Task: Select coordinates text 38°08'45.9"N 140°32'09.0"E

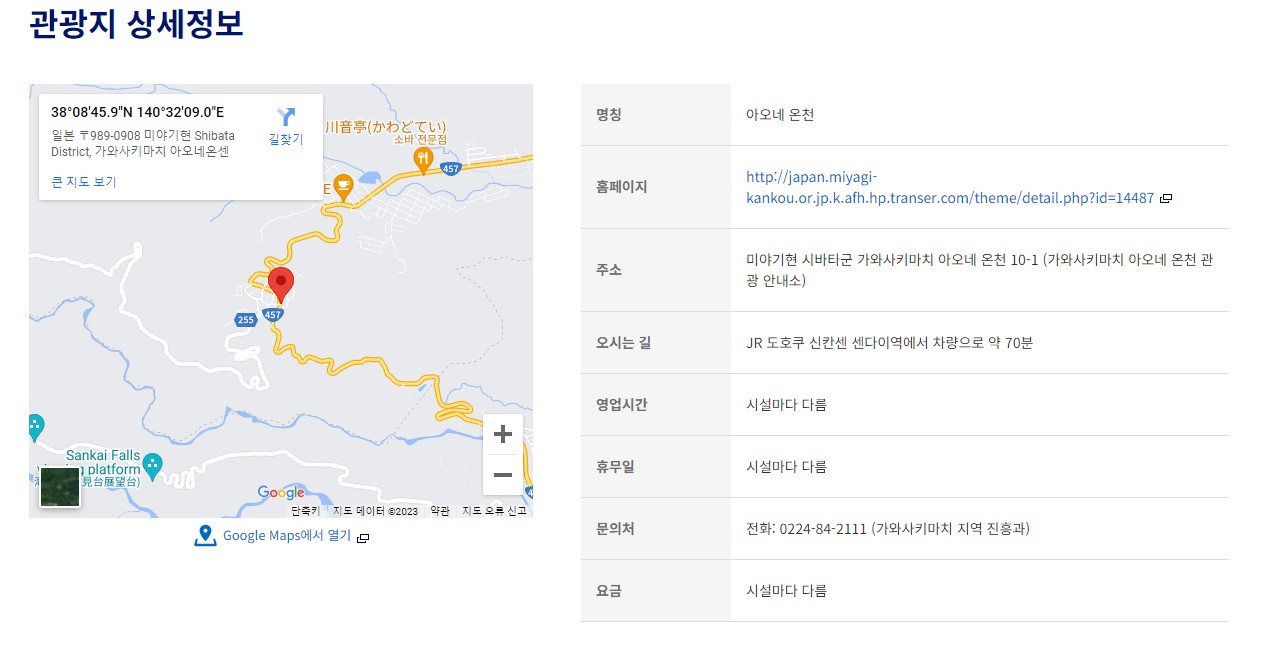Action: pyautogui.click(x=138, y=112)
